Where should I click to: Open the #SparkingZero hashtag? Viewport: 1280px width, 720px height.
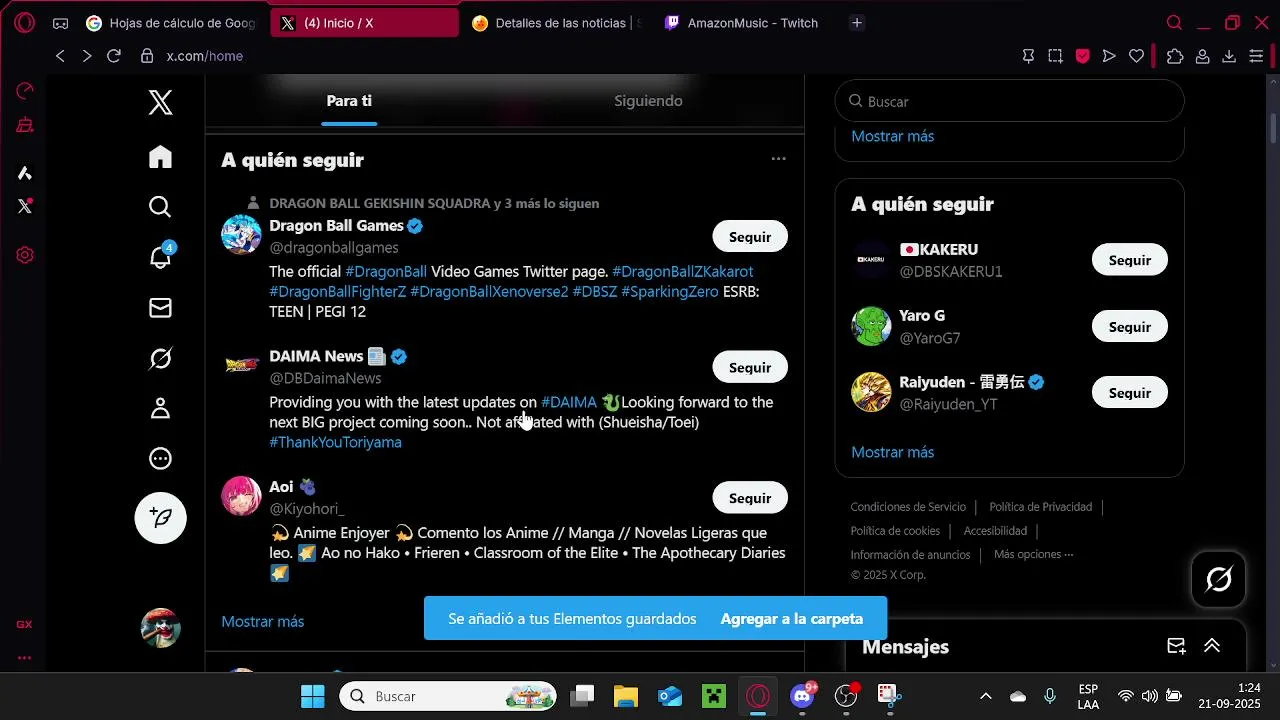[x=669, y=291]
